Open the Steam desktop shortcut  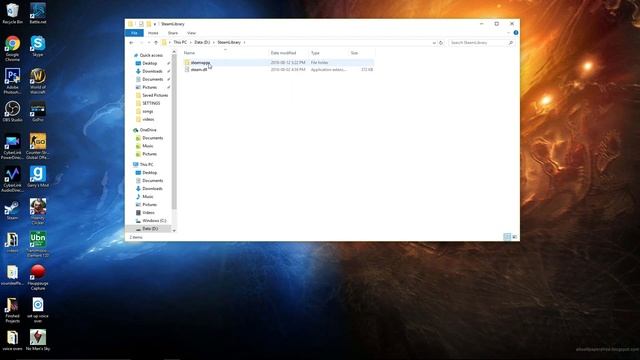click(12, 209)
